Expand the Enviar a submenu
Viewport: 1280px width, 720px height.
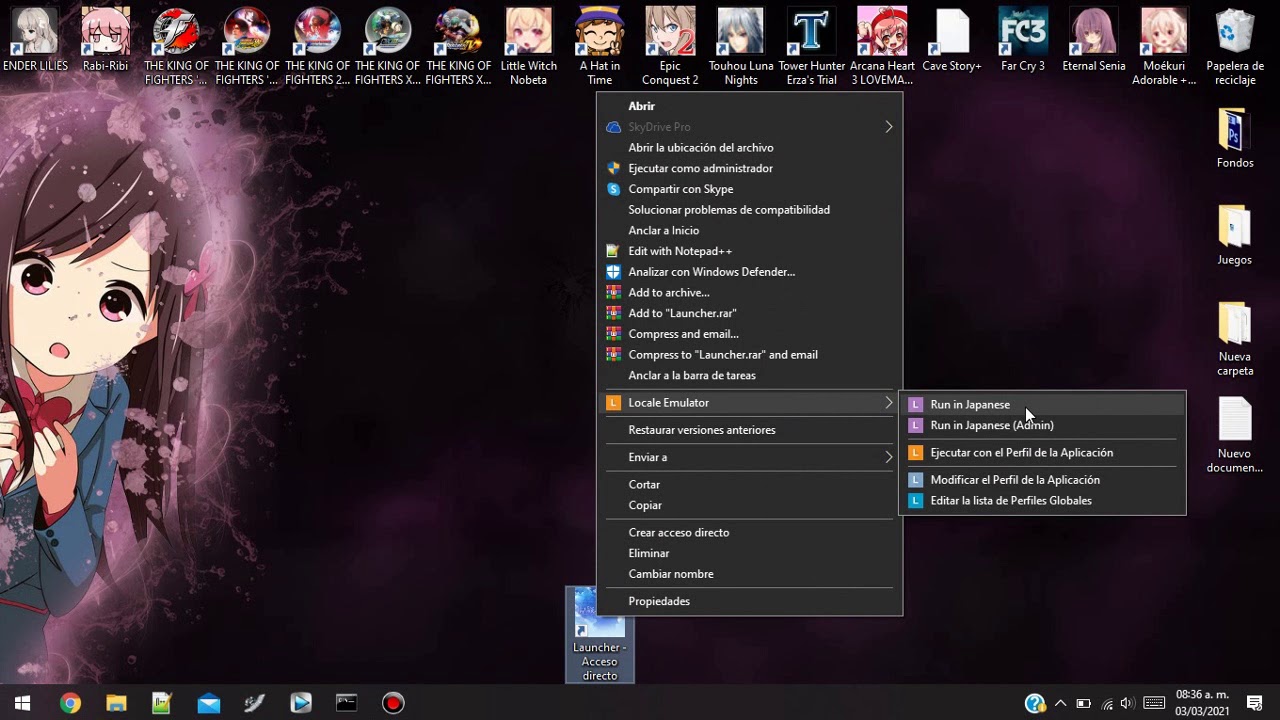tap(749, 457)
